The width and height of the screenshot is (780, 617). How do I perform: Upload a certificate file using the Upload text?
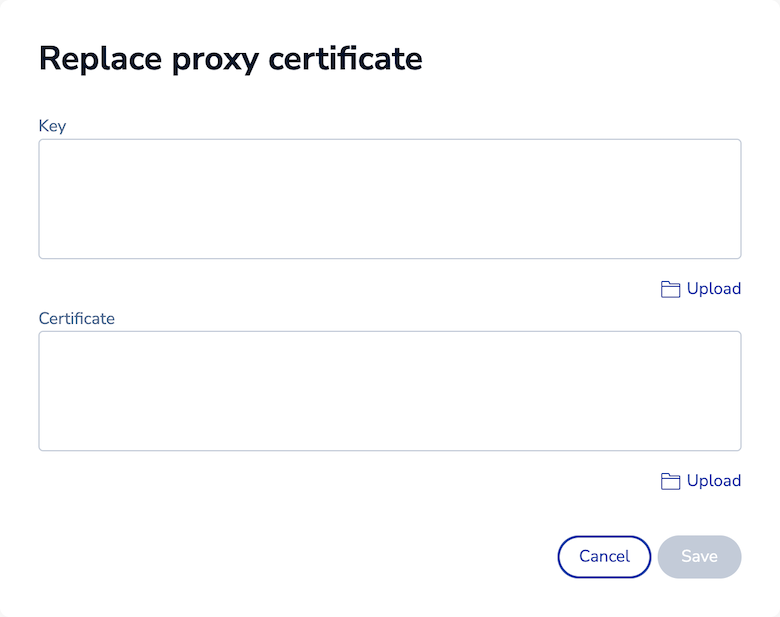click(713, 481)
